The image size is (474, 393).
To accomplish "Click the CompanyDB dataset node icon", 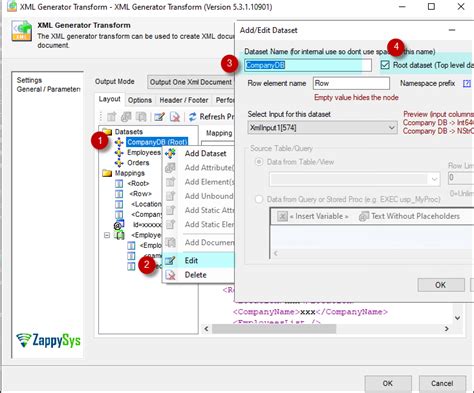I will 119,142.
